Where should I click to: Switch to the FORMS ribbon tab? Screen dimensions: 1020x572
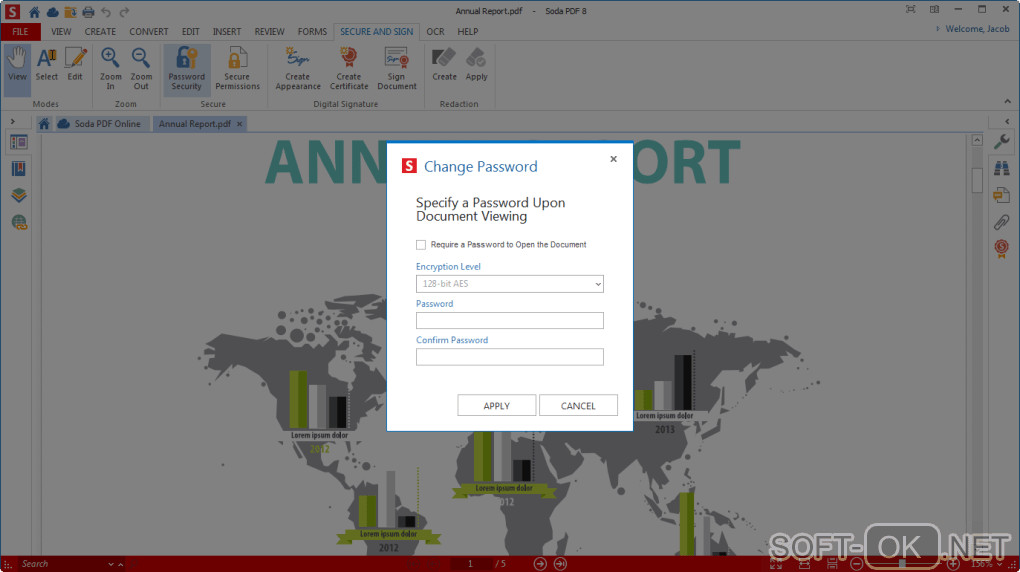(312, 31)
